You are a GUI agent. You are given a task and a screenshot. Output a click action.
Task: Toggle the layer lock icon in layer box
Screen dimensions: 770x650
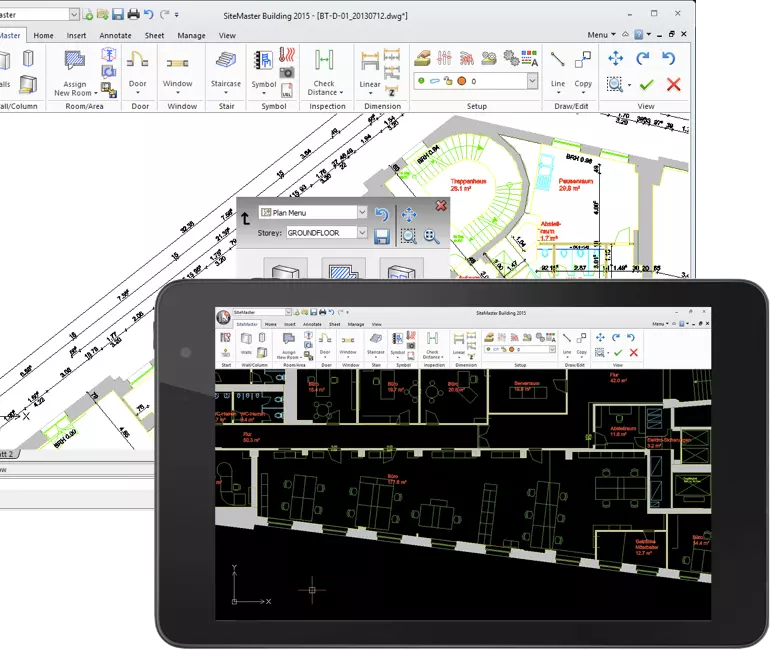pos(448,81)
